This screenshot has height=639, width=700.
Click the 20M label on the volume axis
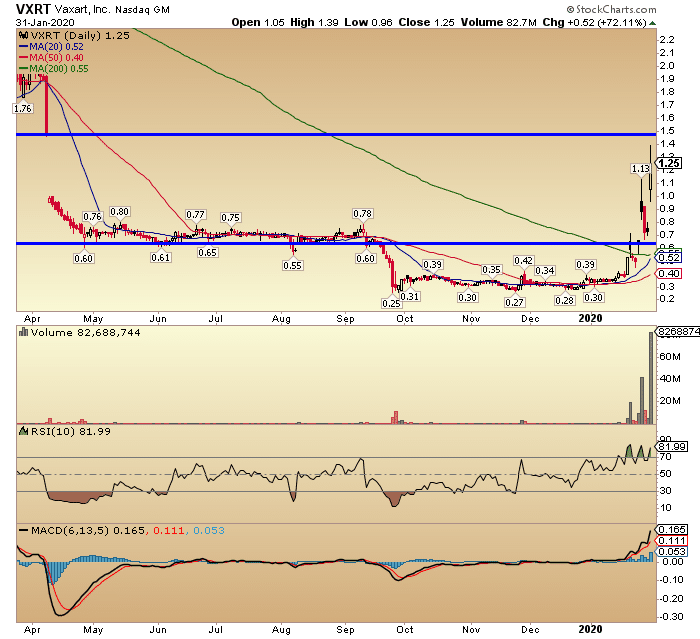click(x=670, y=400)
